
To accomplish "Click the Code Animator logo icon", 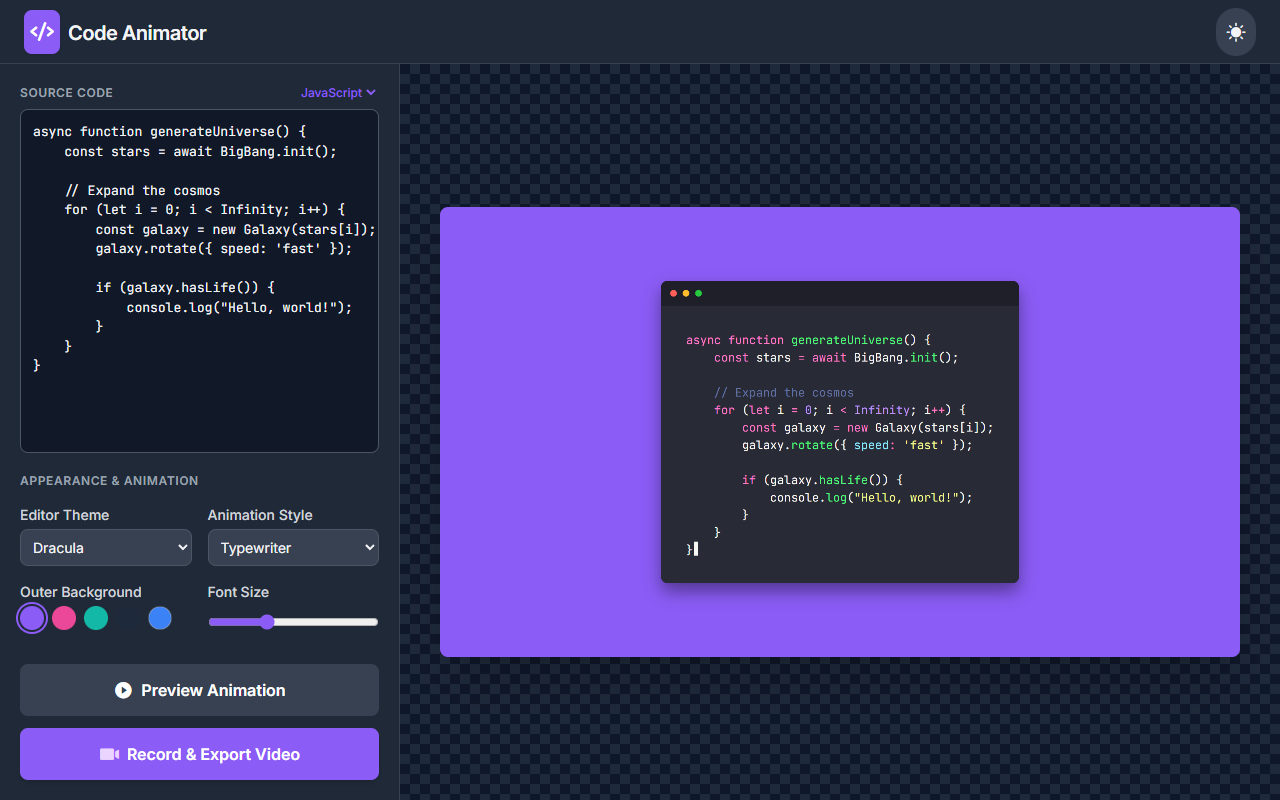I will tap(41, 31).
